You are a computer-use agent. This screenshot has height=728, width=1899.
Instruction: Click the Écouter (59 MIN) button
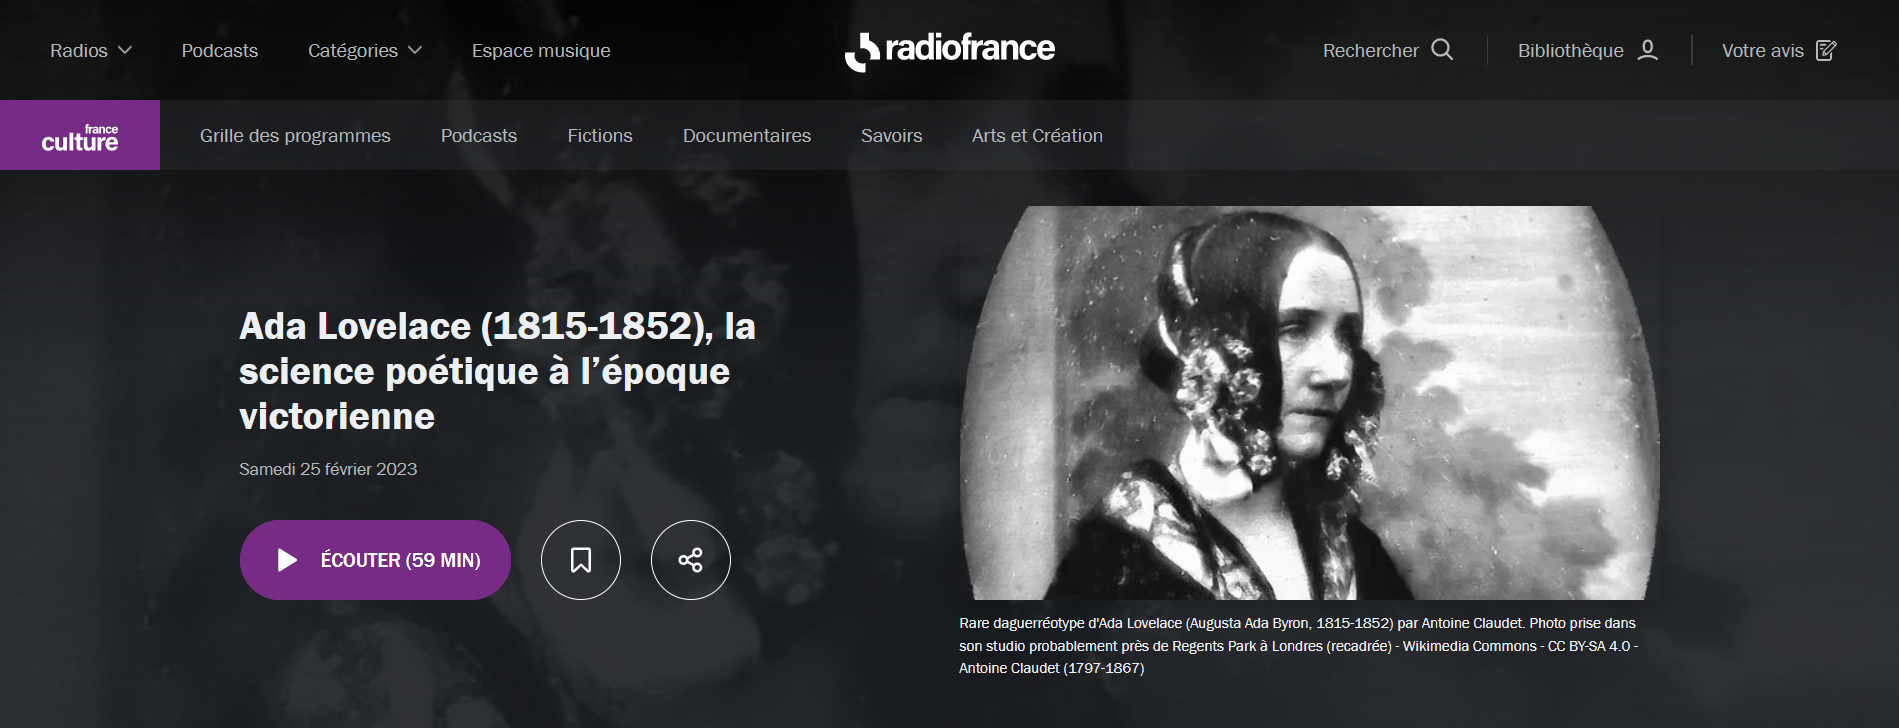(x=375, y=560)
